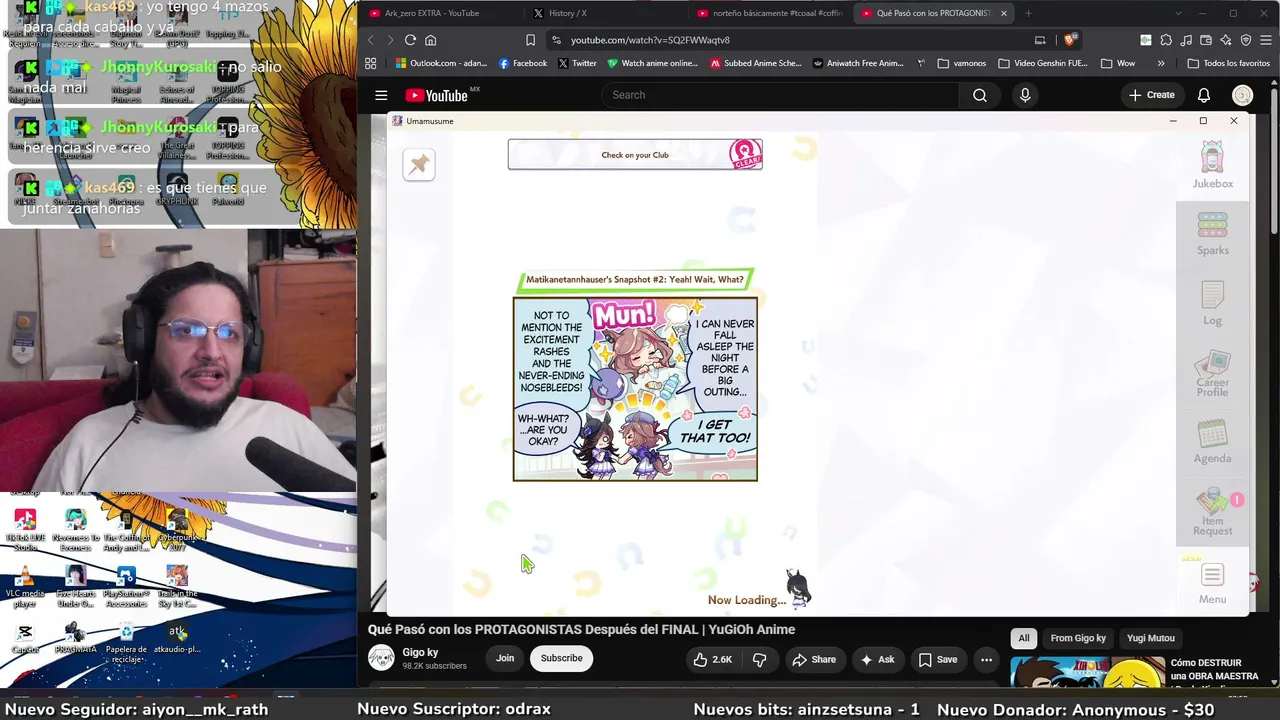Click the YouTube search magnifier button
Viewport: 1280px width, 720px height.
(x=980, y=95)
